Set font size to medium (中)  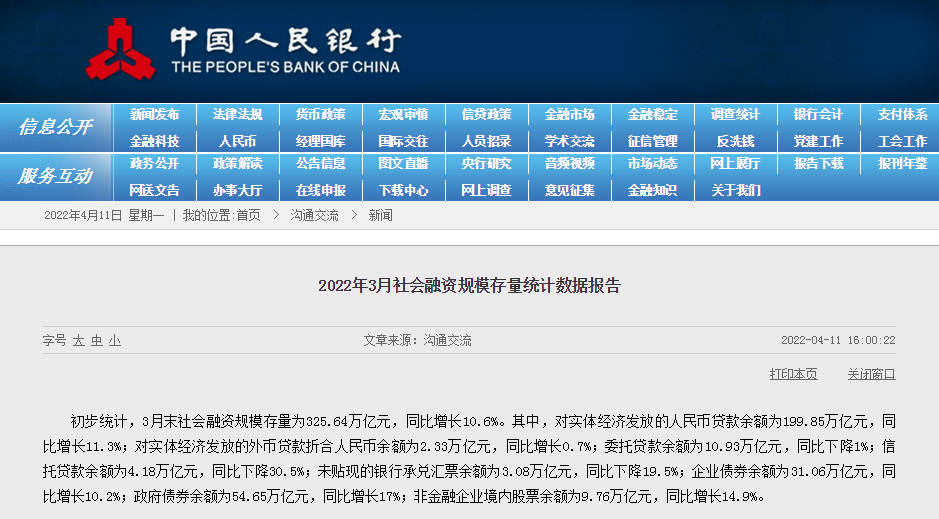(x=96, y=341)
